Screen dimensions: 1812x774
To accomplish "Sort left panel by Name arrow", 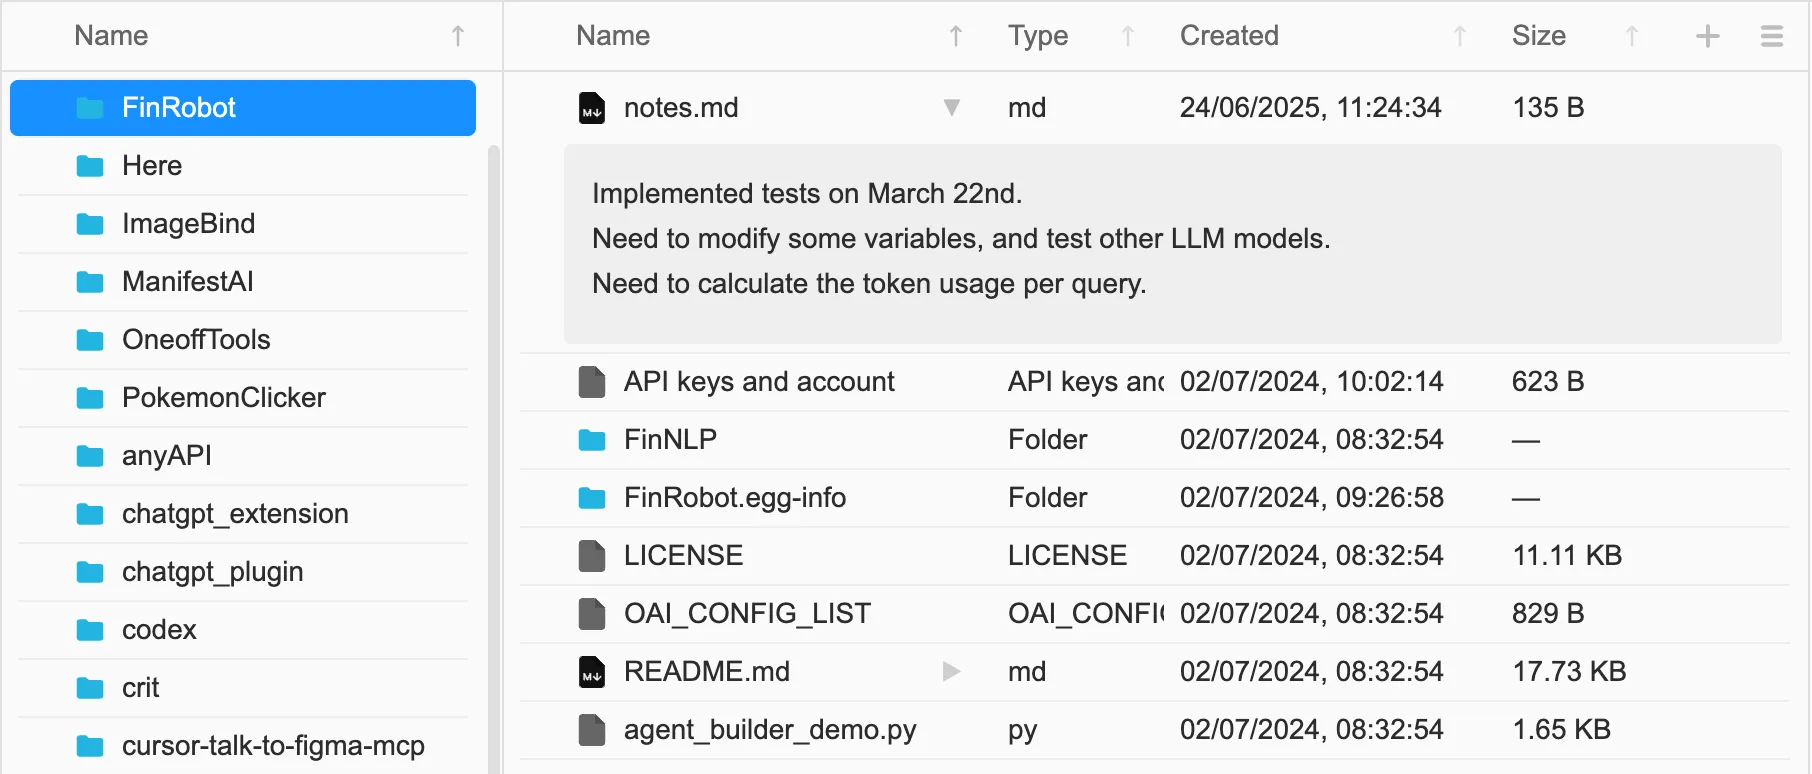I will (458, 37).
